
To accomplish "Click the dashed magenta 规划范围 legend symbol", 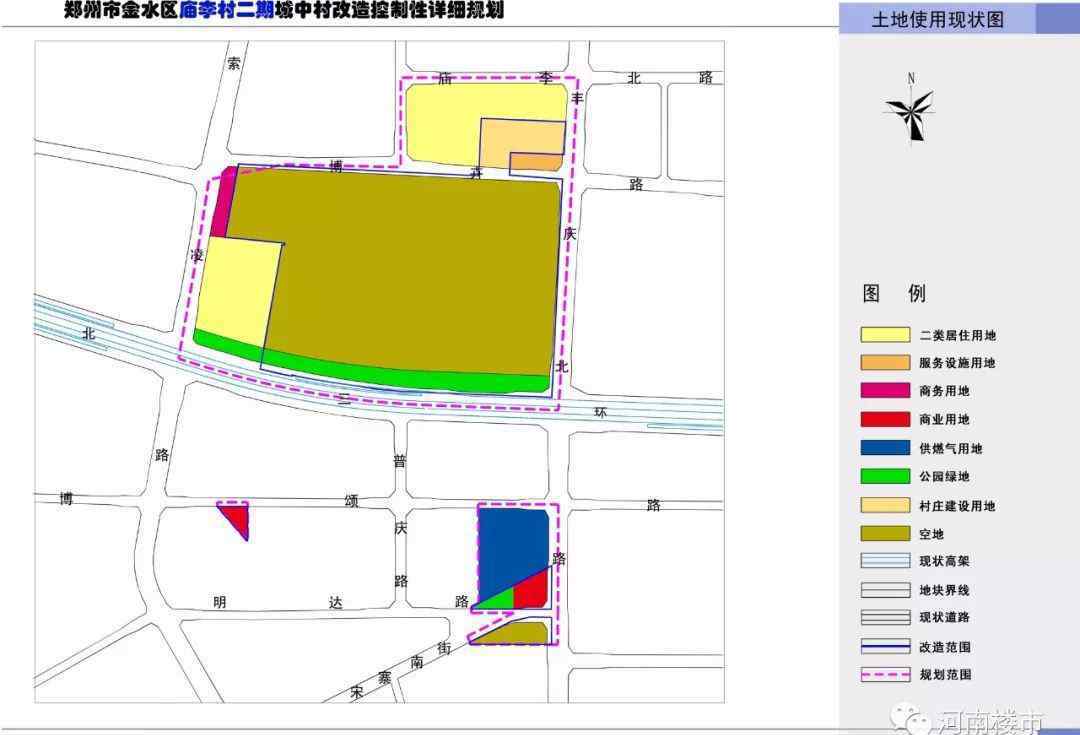I will pos(885,675).
